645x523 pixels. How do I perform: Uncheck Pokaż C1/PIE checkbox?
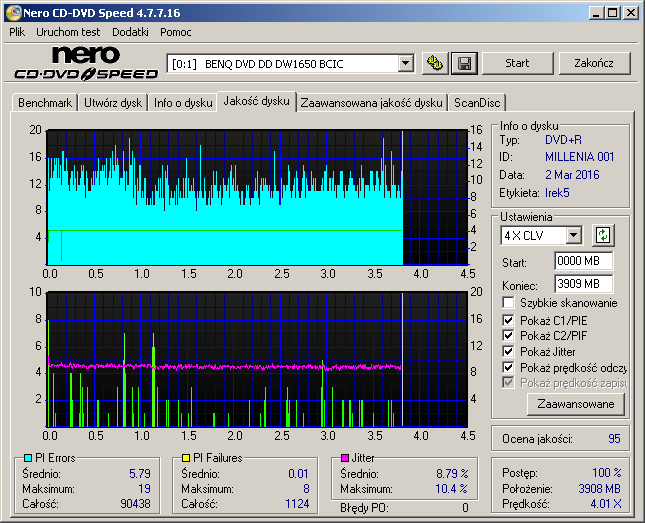[508, 320]
